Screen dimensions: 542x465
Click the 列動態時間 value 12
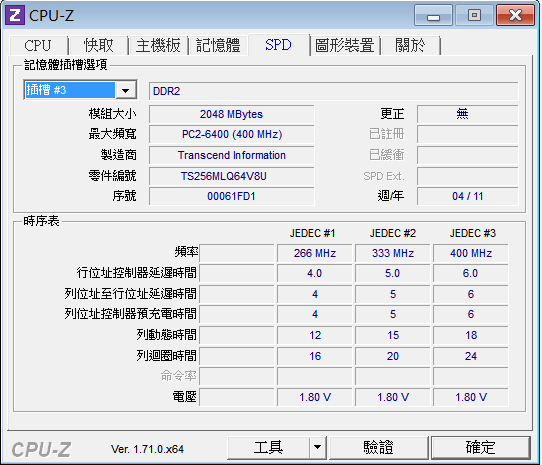click(x=315, y=335)
